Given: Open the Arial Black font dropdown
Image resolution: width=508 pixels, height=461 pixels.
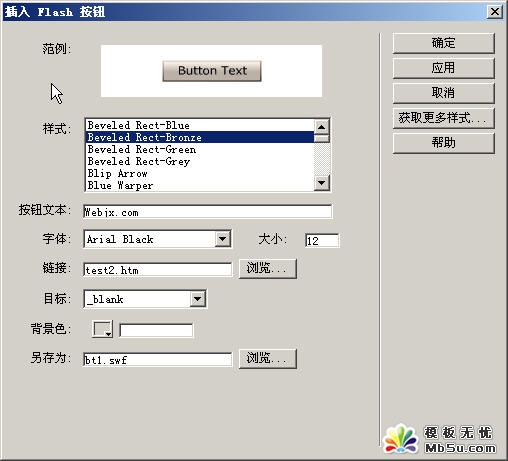Looking at the screenshot, I should 223,239.
